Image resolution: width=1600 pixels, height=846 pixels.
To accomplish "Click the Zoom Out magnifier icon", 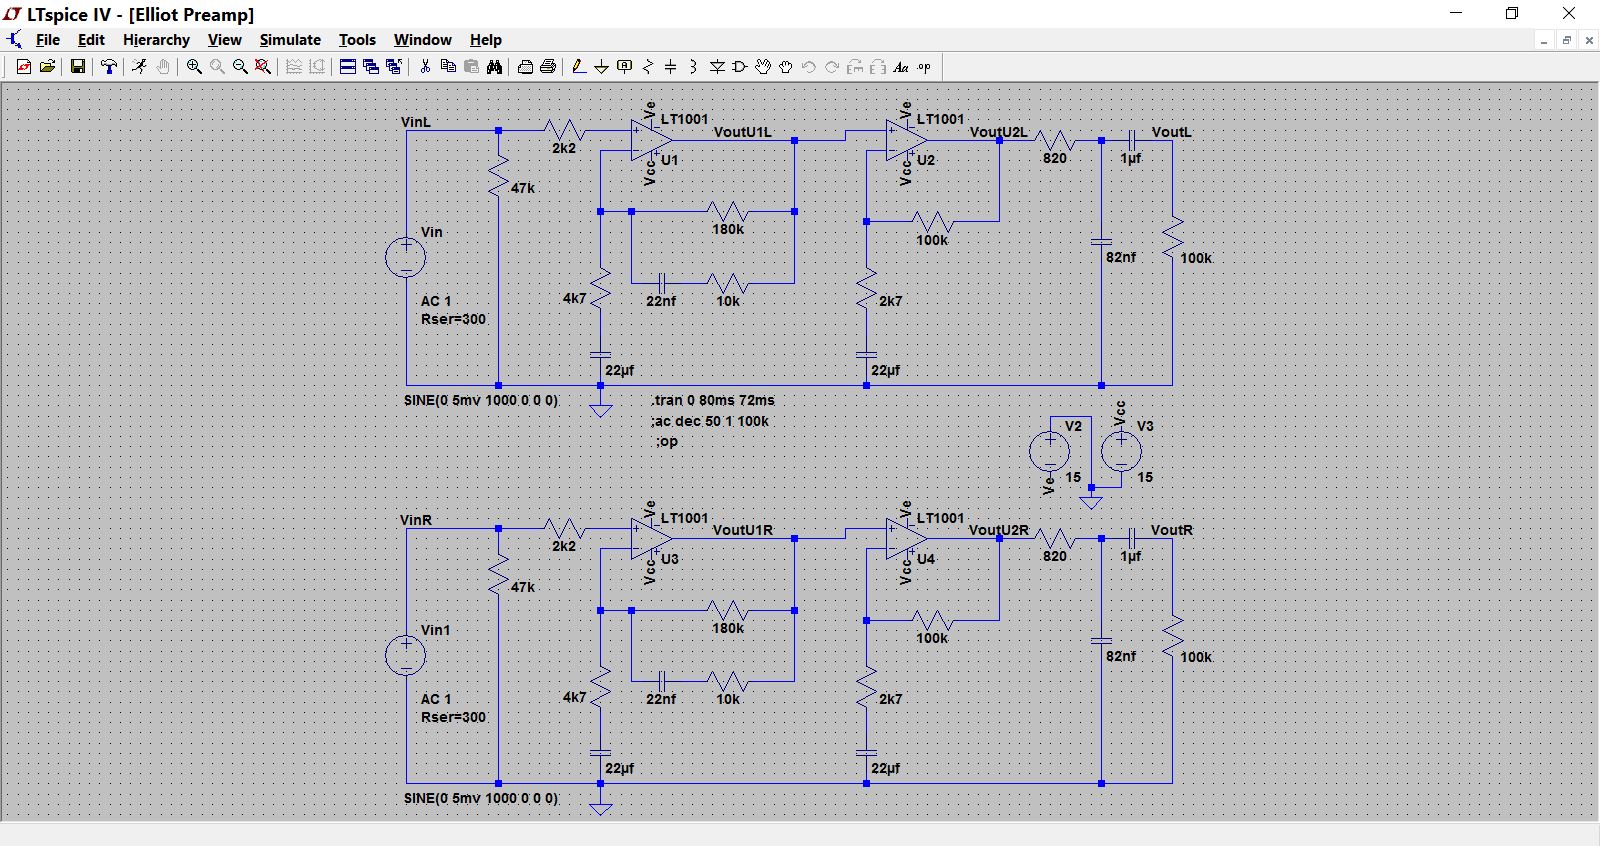I will point(240,67).
